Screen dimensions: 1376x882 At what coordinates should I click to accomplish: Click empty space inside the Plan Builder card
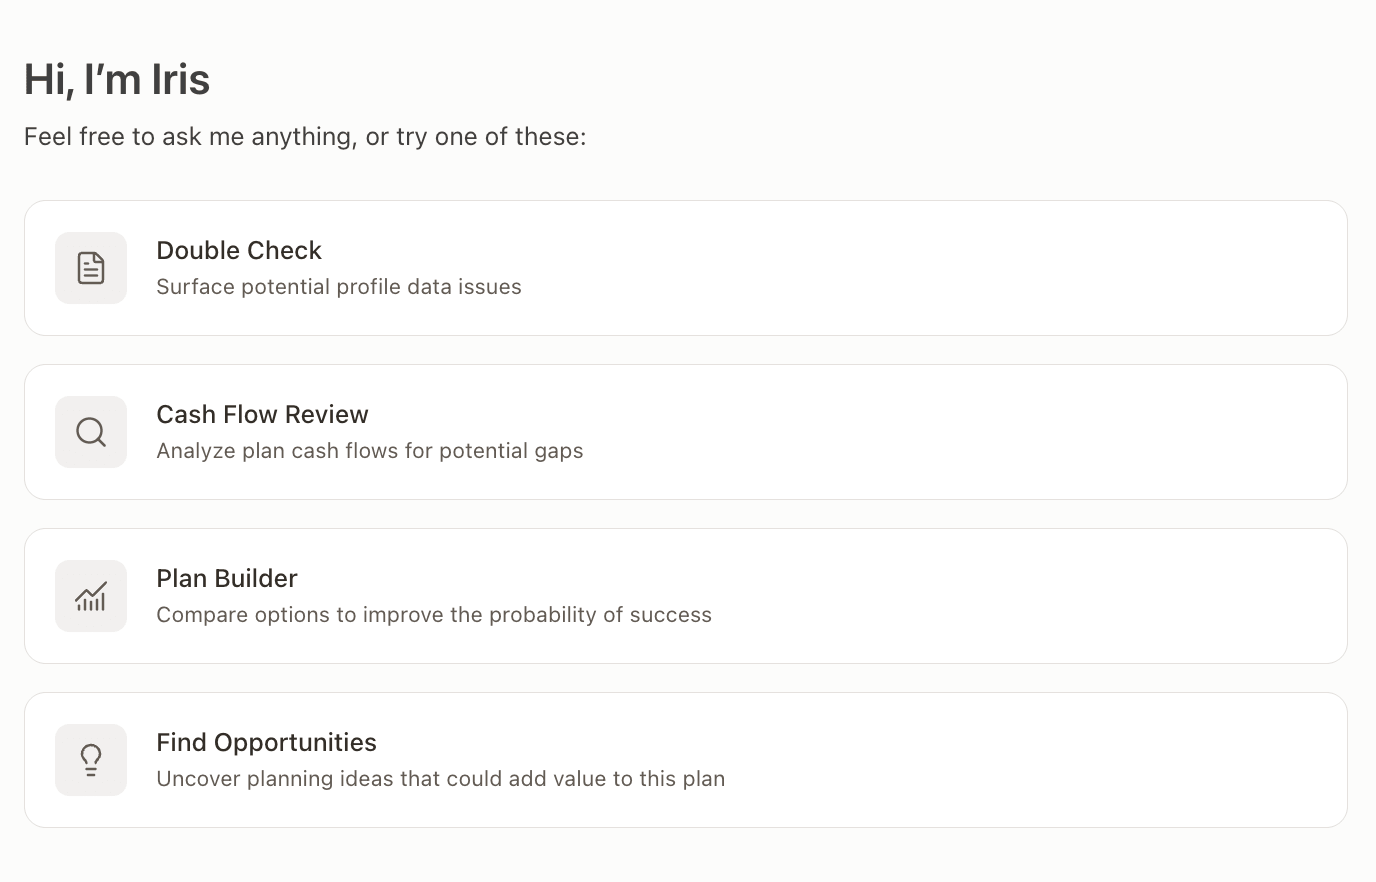pos(1000,596)
